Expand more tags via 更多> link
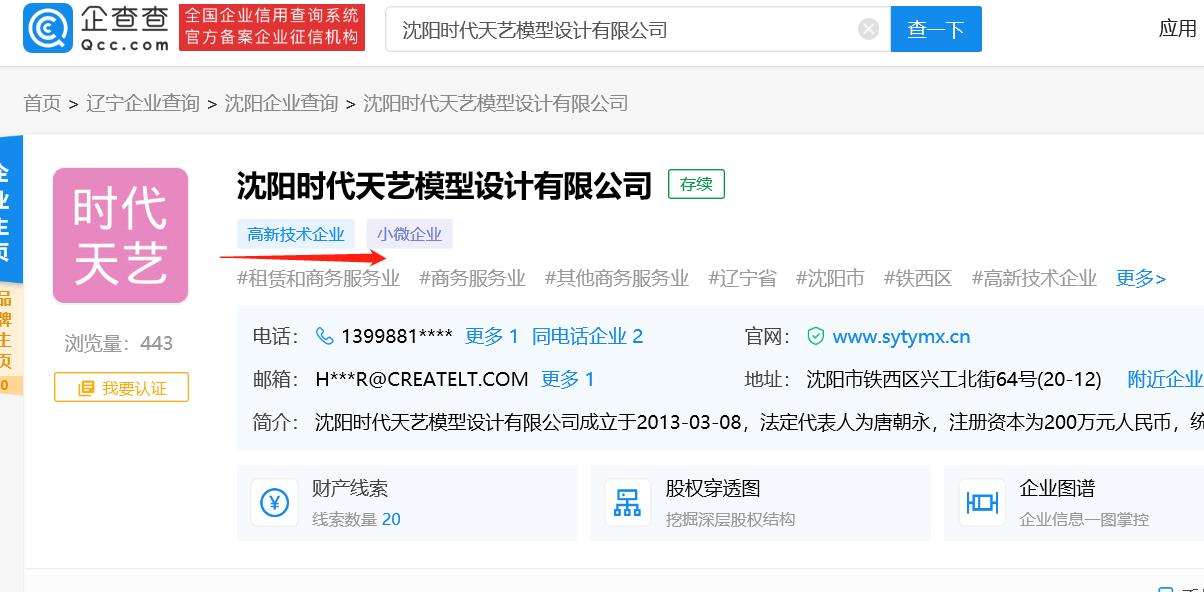1204x592 pixels. (1140, 278)
